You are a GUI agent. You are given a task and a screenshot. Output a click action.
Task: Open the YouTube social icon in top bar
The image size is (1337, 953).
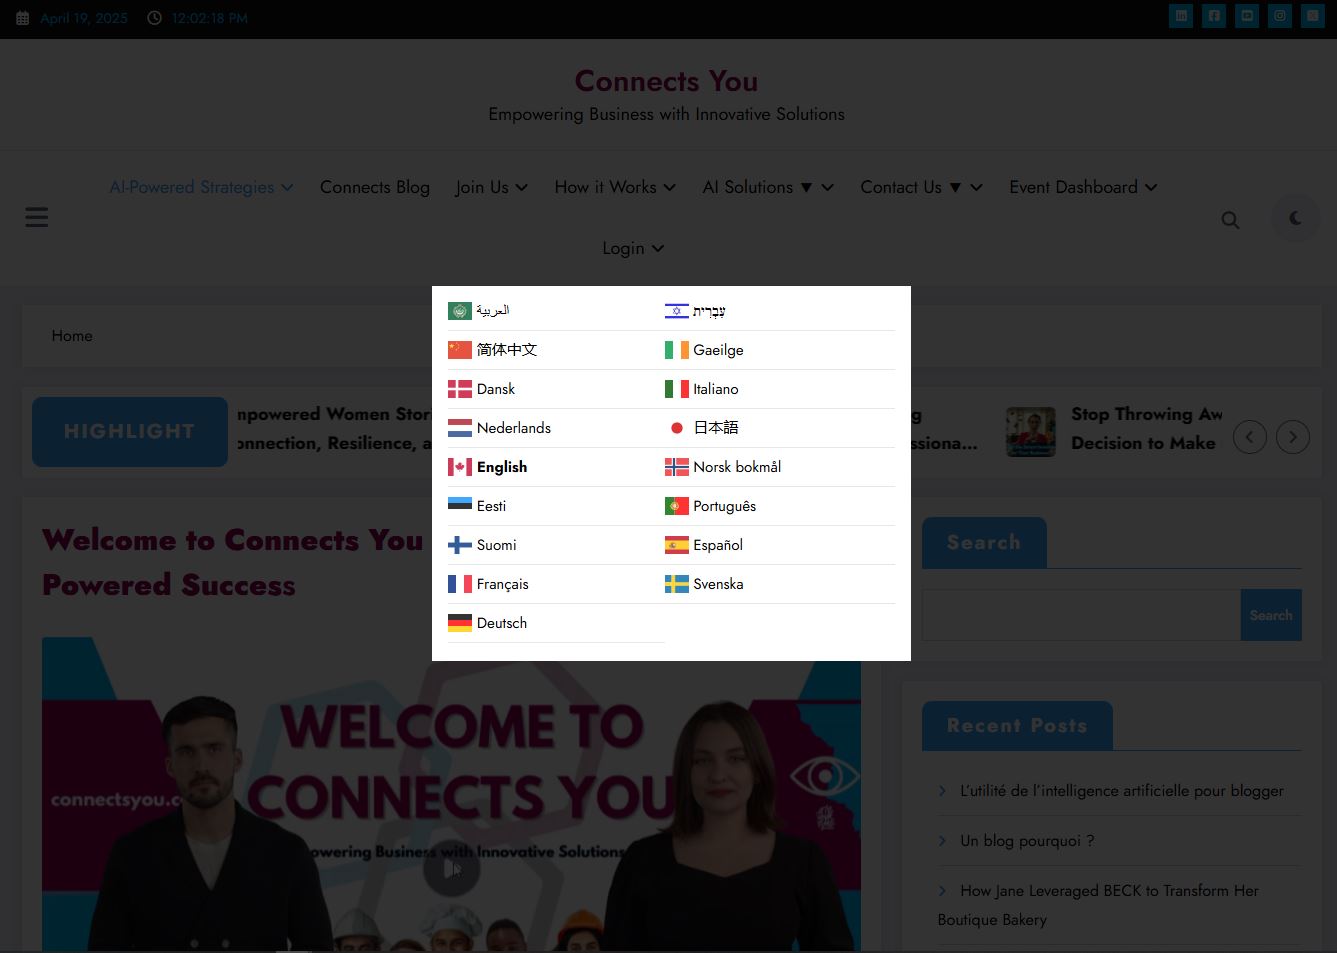coord(1247,16)
